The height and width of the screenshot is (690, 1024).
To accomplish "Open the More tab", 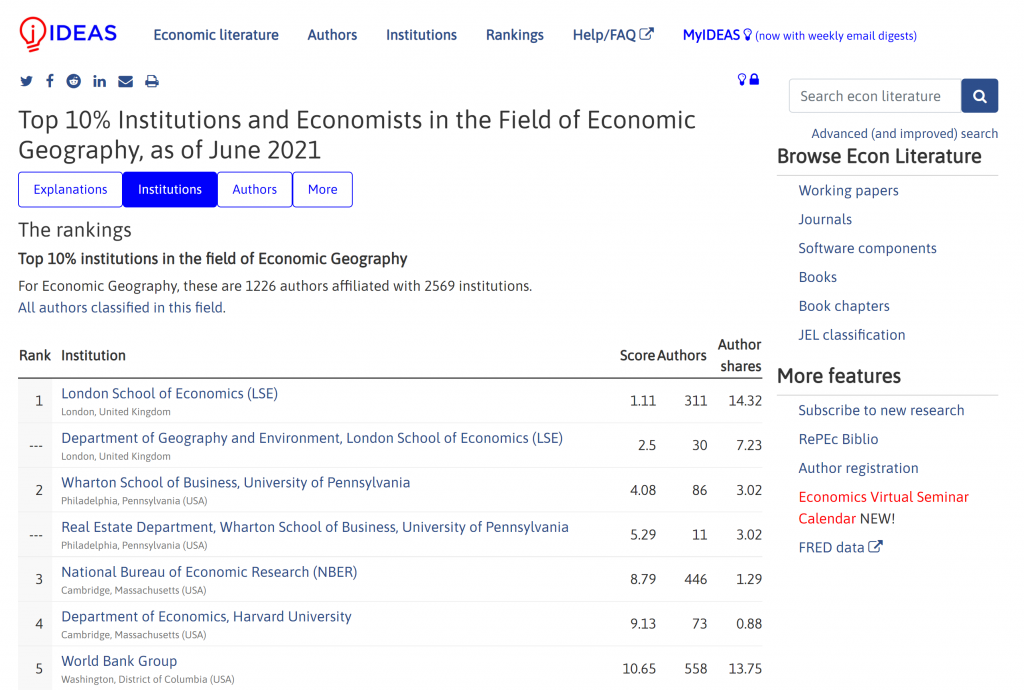I will (323, 189).
